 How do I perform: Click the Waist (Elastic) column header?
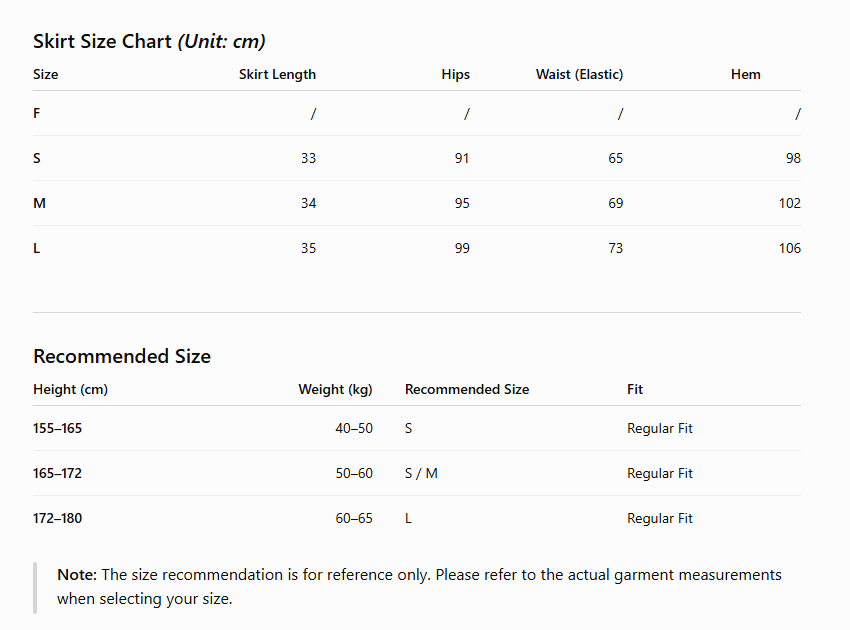pos(579,74)
